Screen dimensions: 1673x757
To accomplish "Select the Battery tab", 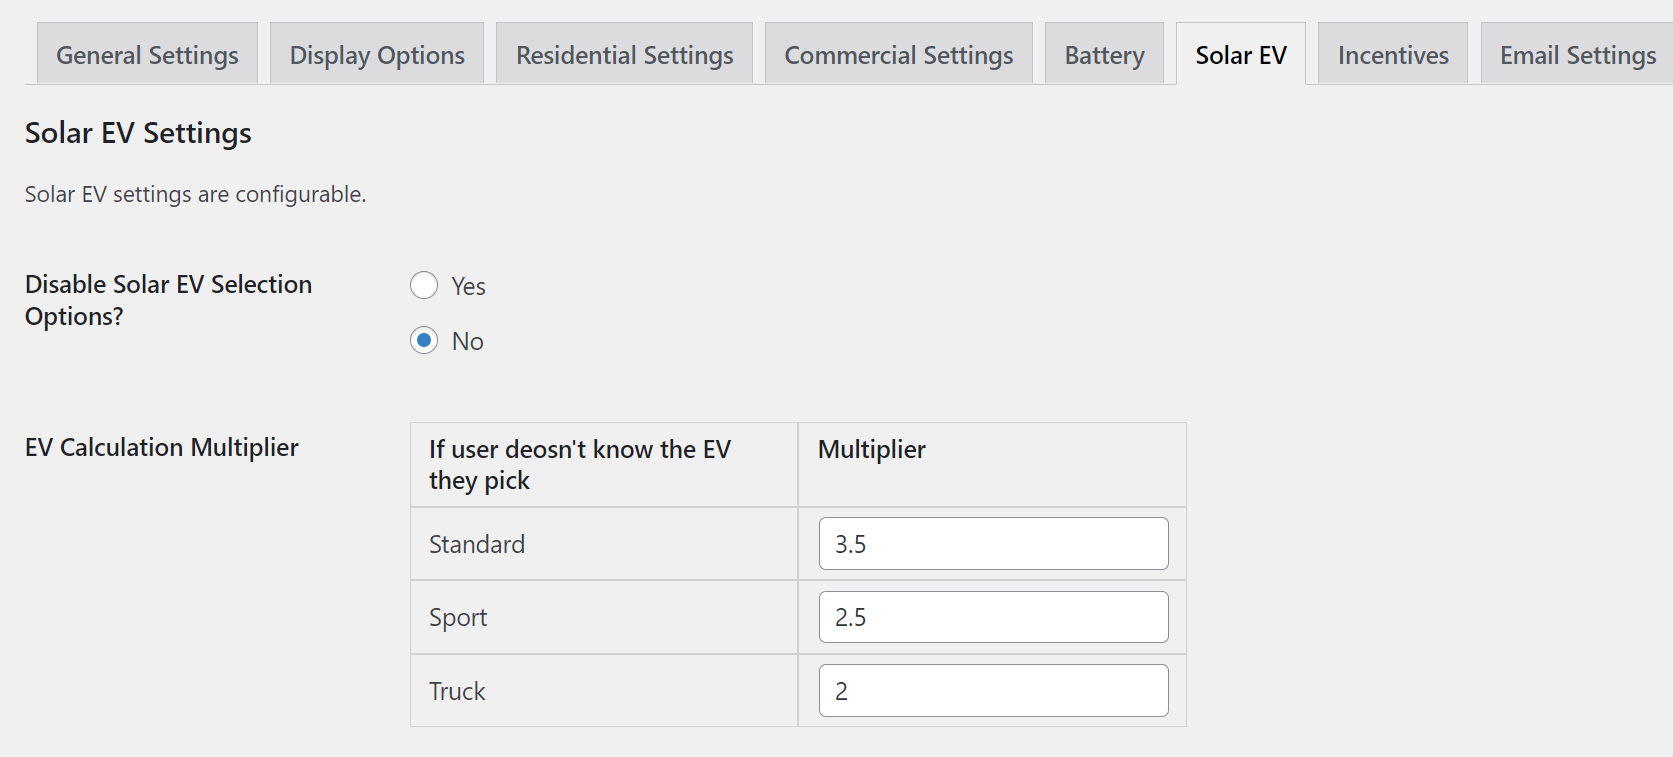I will click(1104, 55).
